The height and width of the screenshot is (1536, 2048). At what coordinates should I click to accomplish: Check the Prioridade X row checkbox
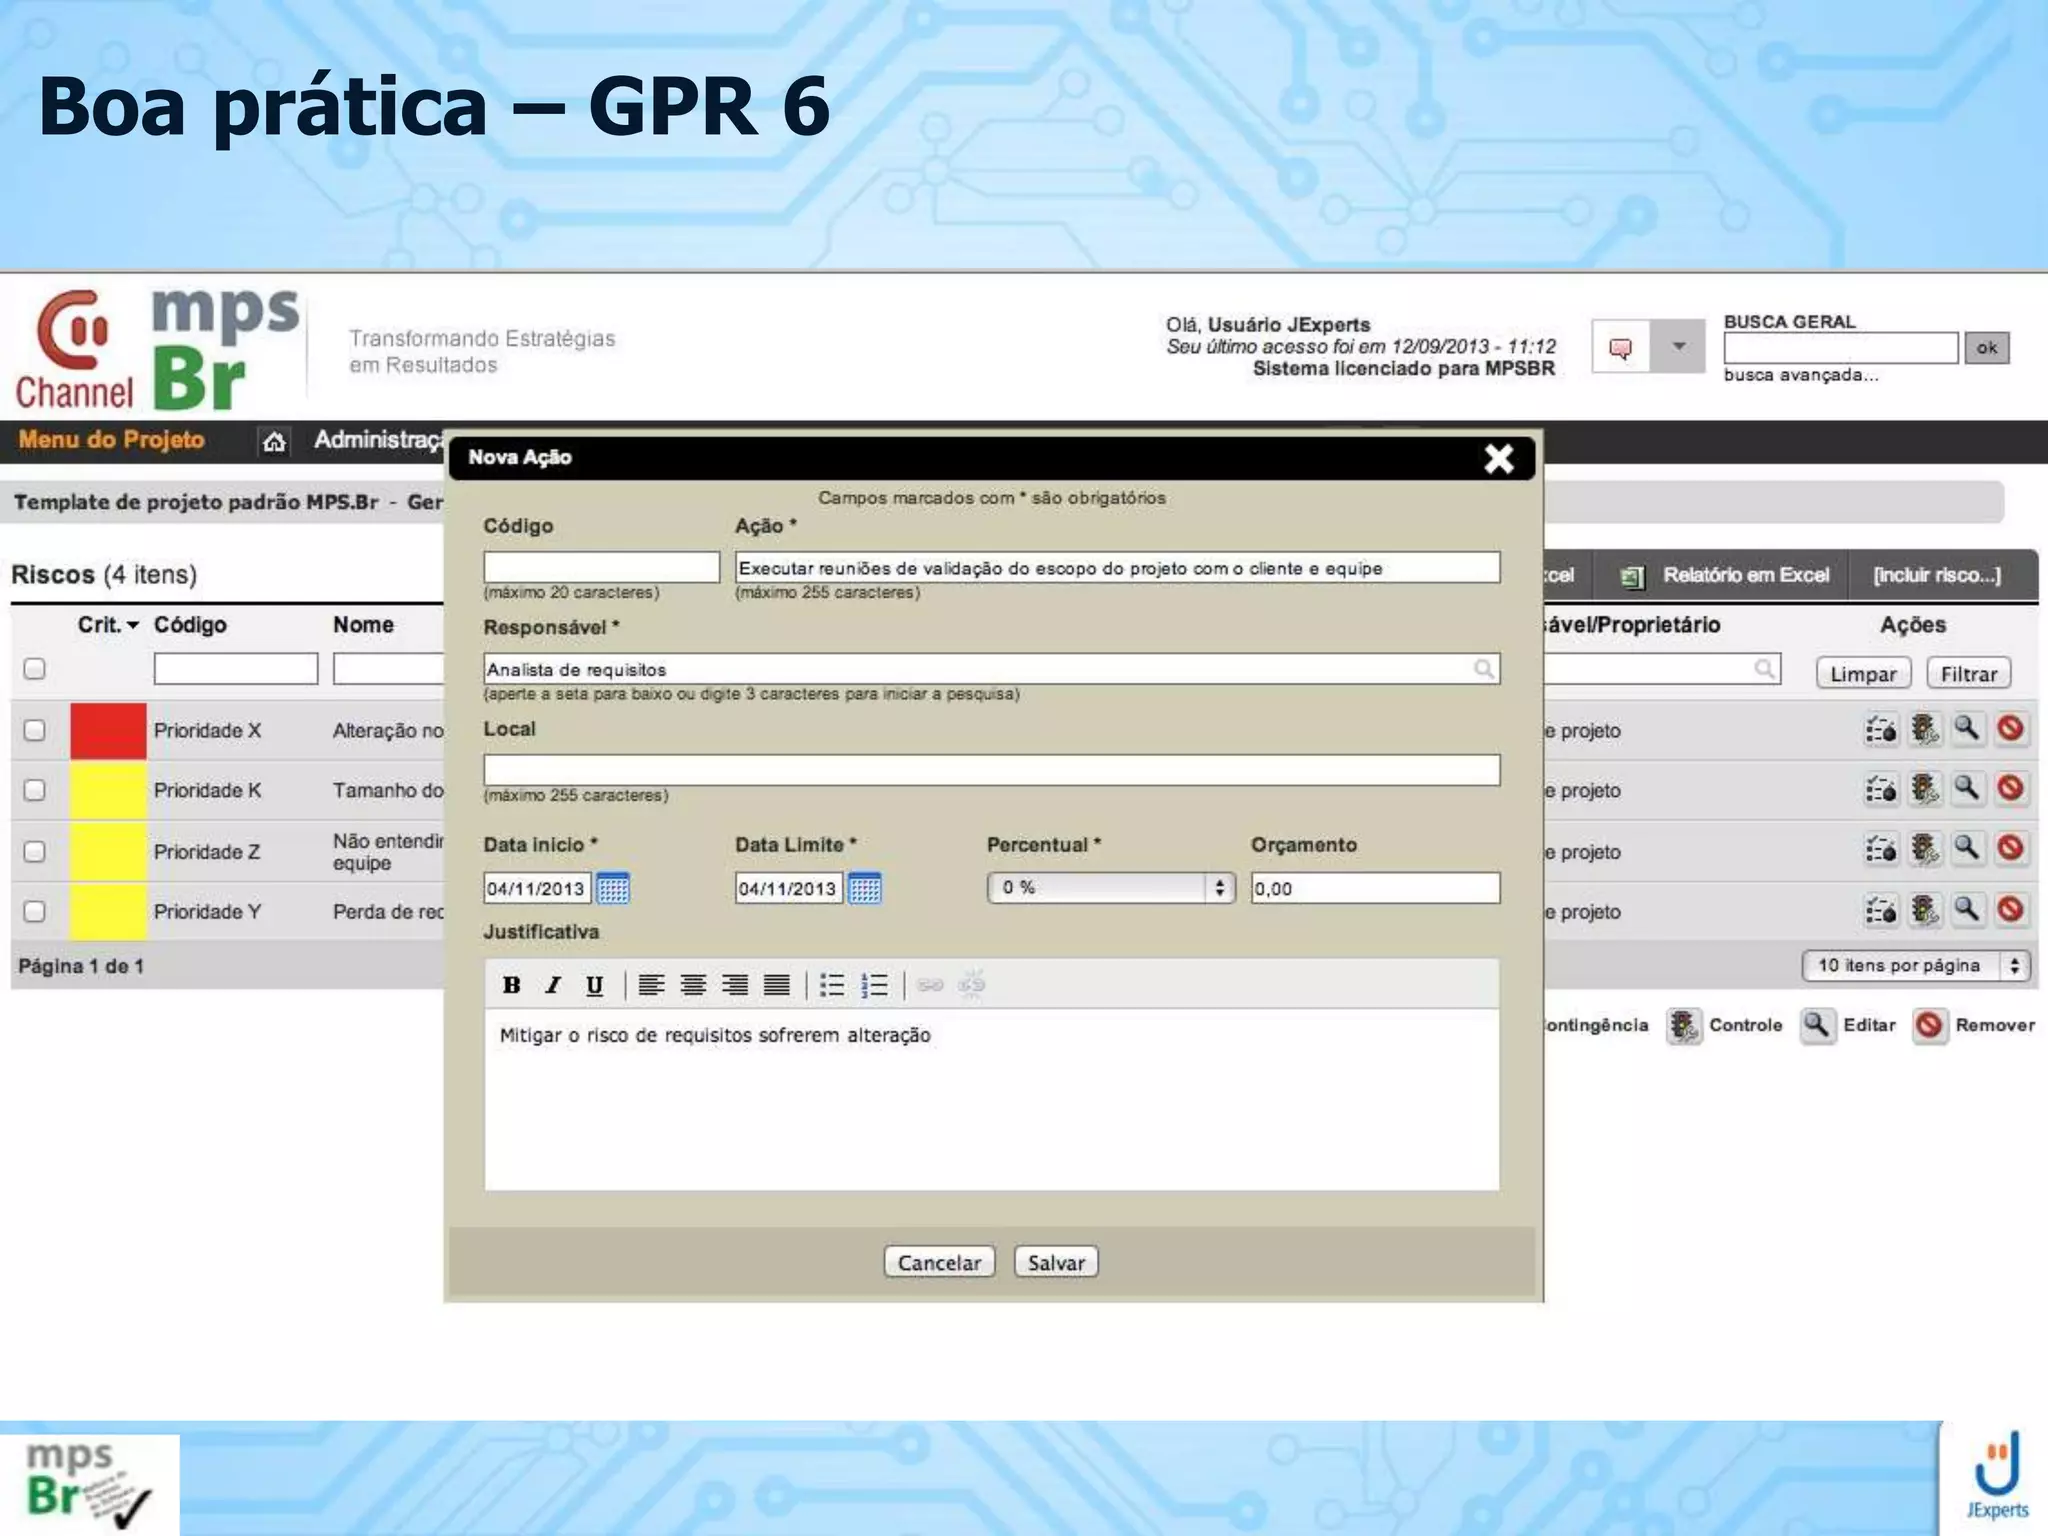(35, 730)
